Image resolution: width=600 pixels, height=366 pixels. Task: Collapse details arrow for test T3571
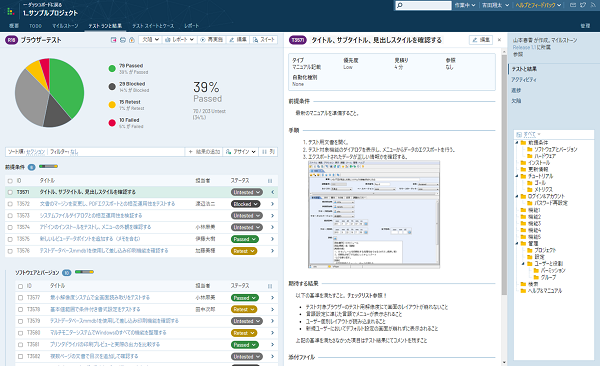[x=272, y=192]
